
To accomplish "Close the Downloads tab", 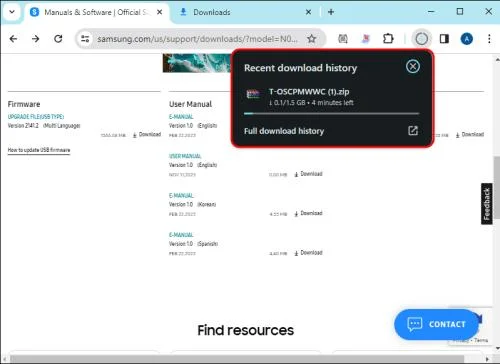I will [308, 12].
